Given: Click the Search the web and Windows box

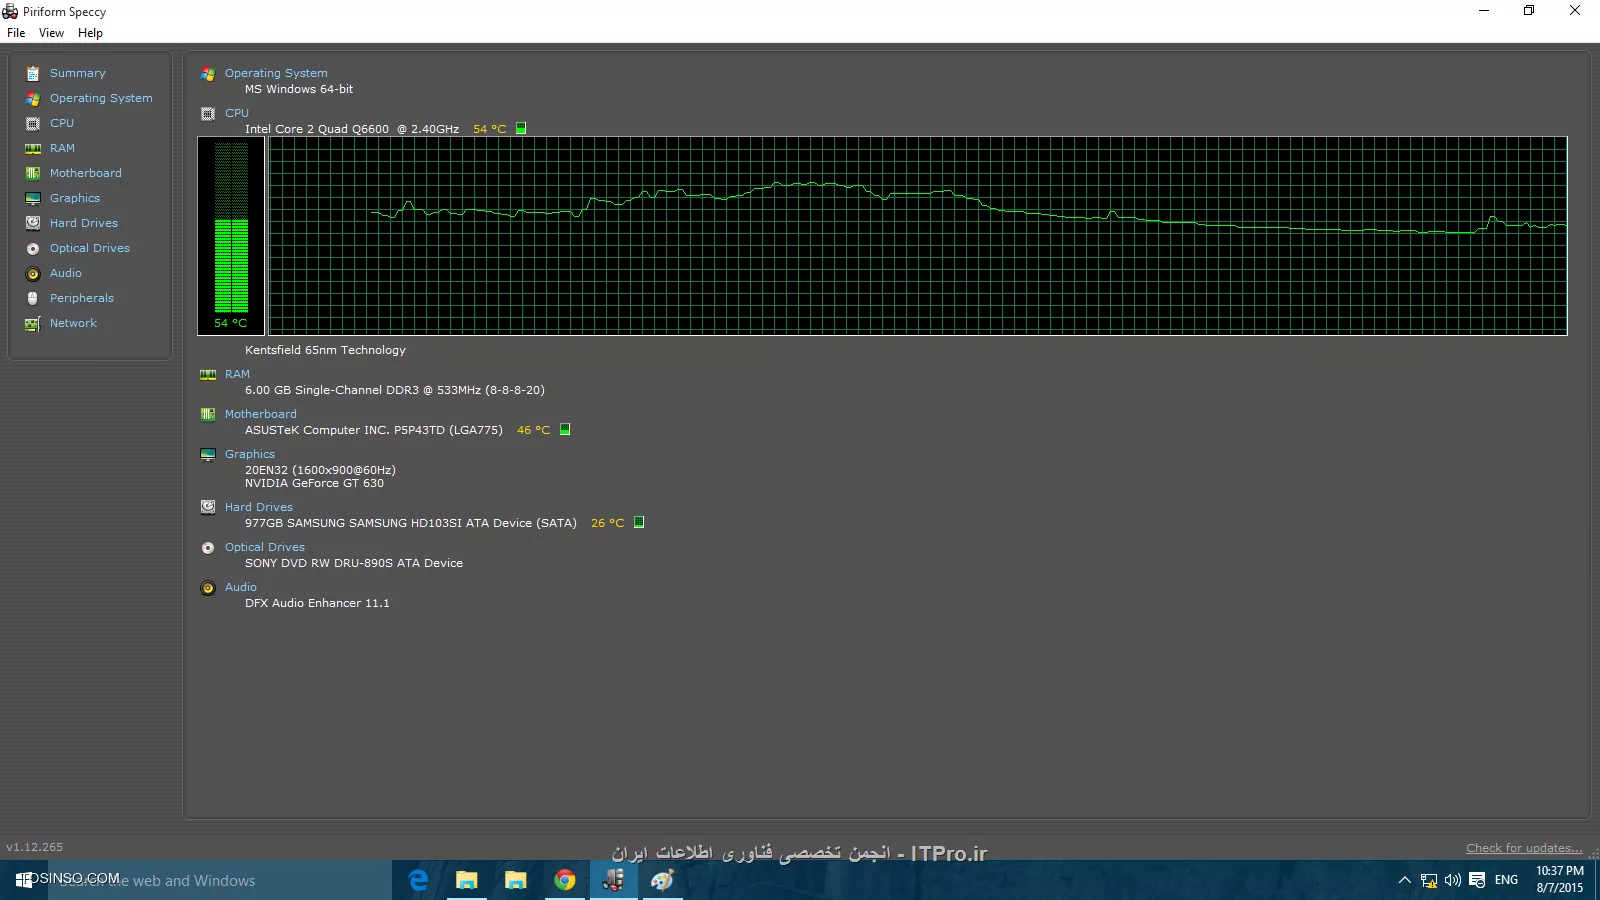Looking at the screenshot, I should pyautogui.click(x=219, y=880).
